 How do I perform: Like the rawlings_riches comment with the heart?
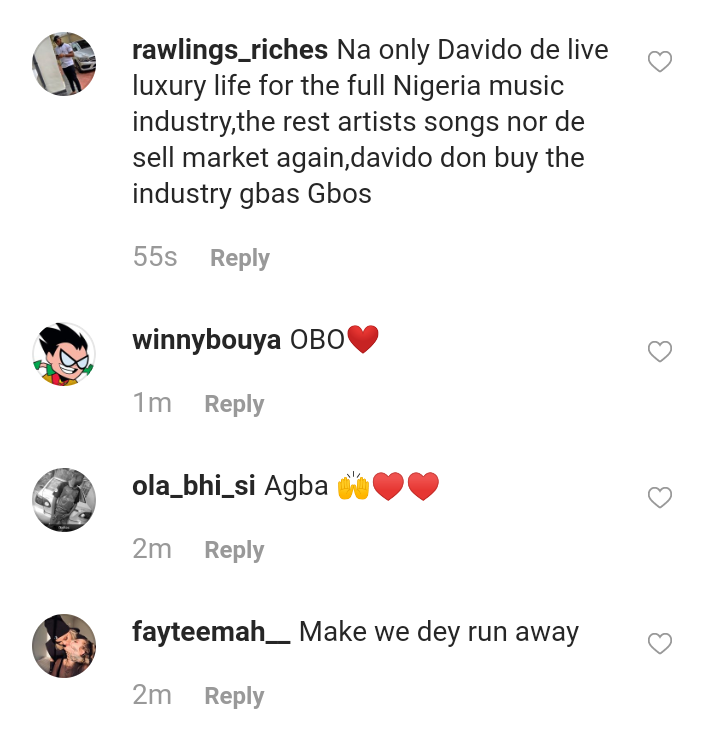click(x=660, y=62)
